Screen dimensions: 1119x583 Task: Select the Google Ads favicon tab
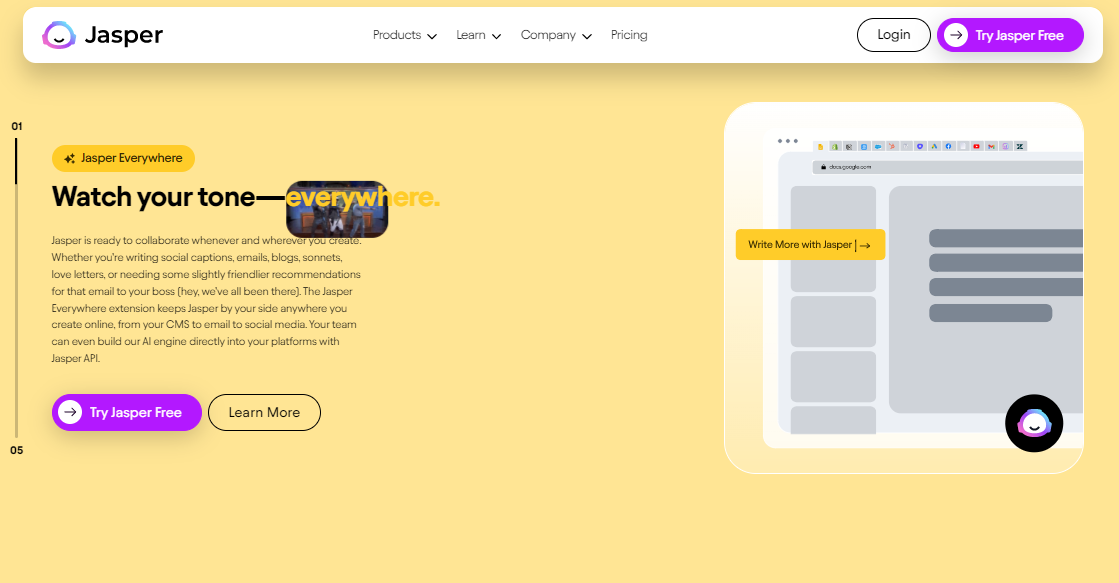(934, 146)
